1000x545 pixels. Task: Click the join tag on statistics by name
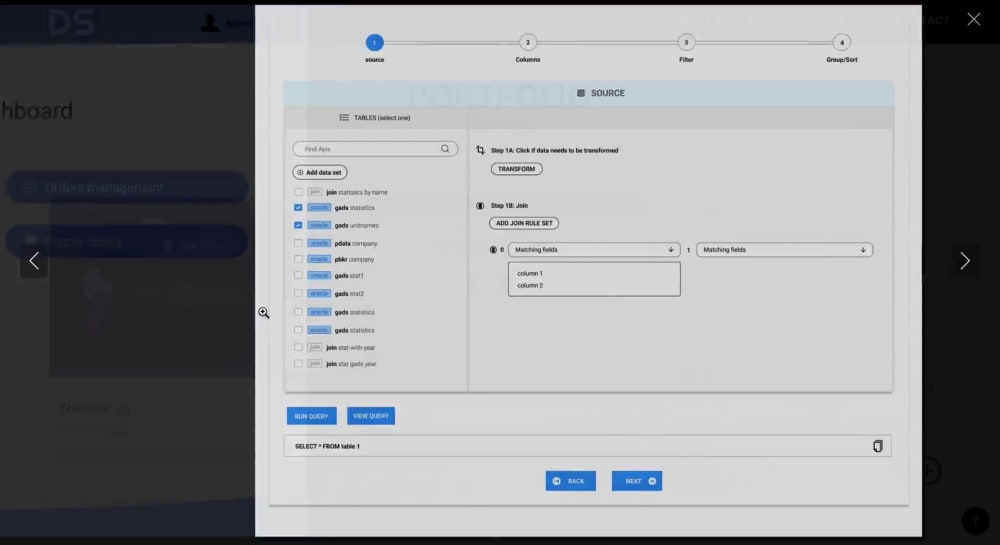(315, 192)
